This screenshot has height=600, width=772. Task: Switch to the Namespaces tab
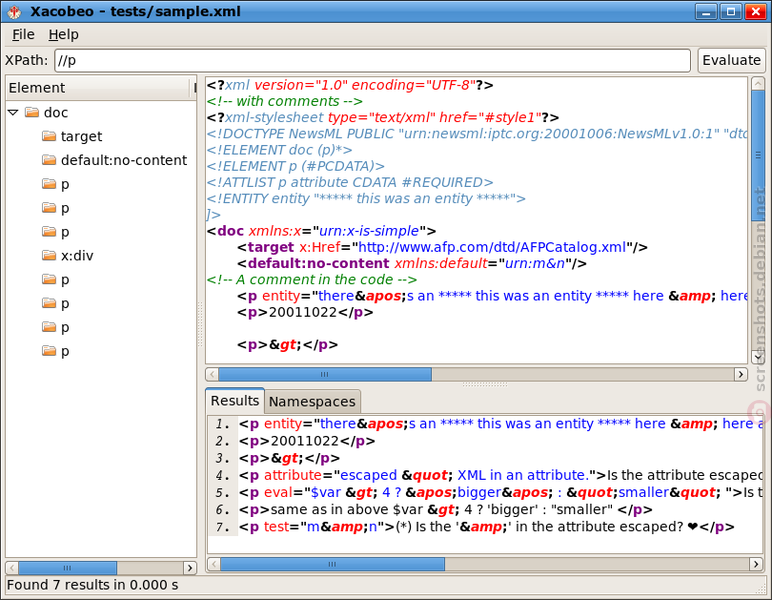click(x=312, y=402)
